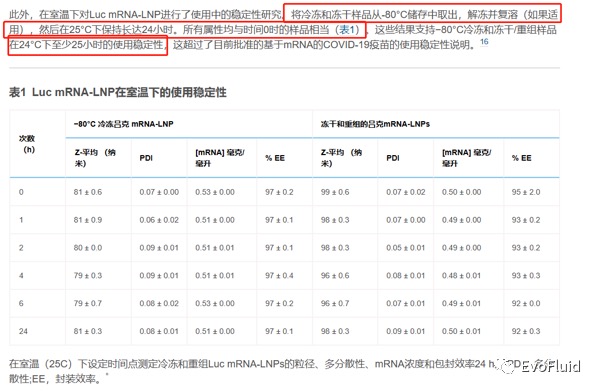The height and width of the screenshot is (391, 600).
Task: Select the 6 hour row label
Action: point(21,303)
